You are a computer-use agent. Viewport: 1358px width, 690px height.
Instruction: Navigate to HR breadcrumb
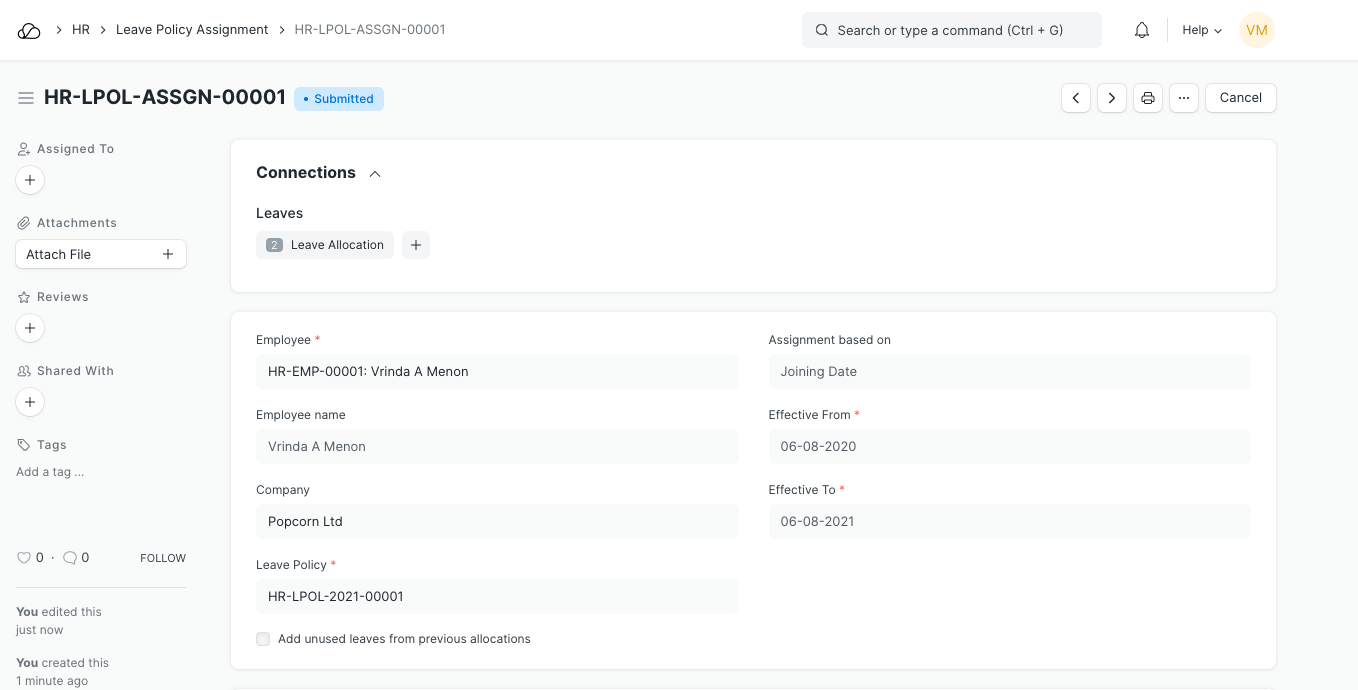[x=81, y=30]
